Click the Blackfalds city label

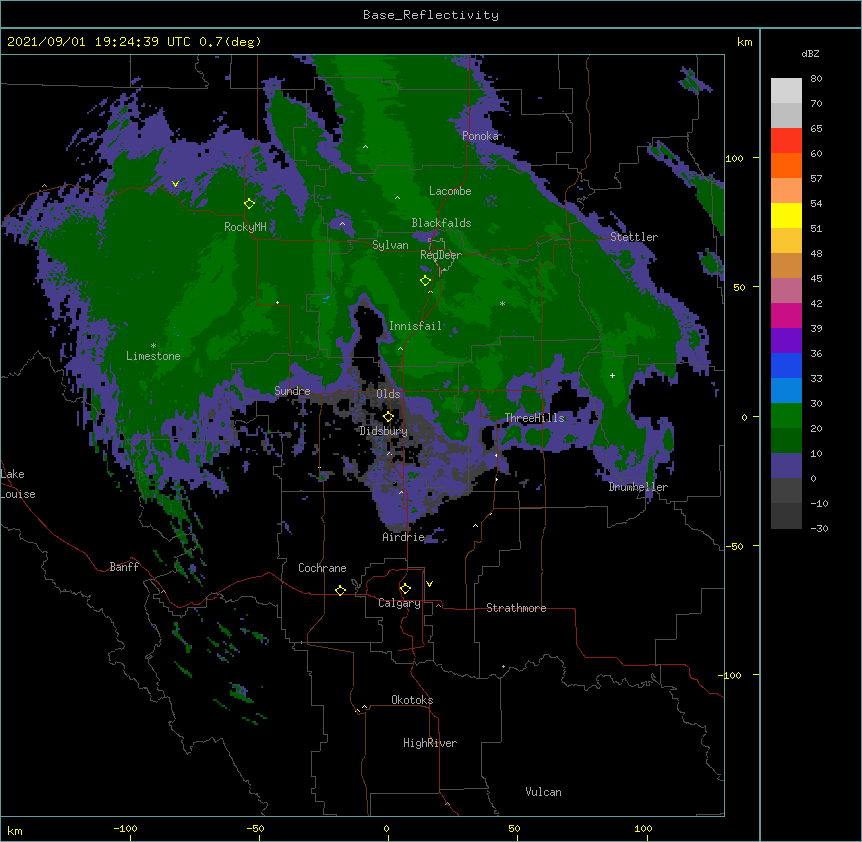[441, 223]
